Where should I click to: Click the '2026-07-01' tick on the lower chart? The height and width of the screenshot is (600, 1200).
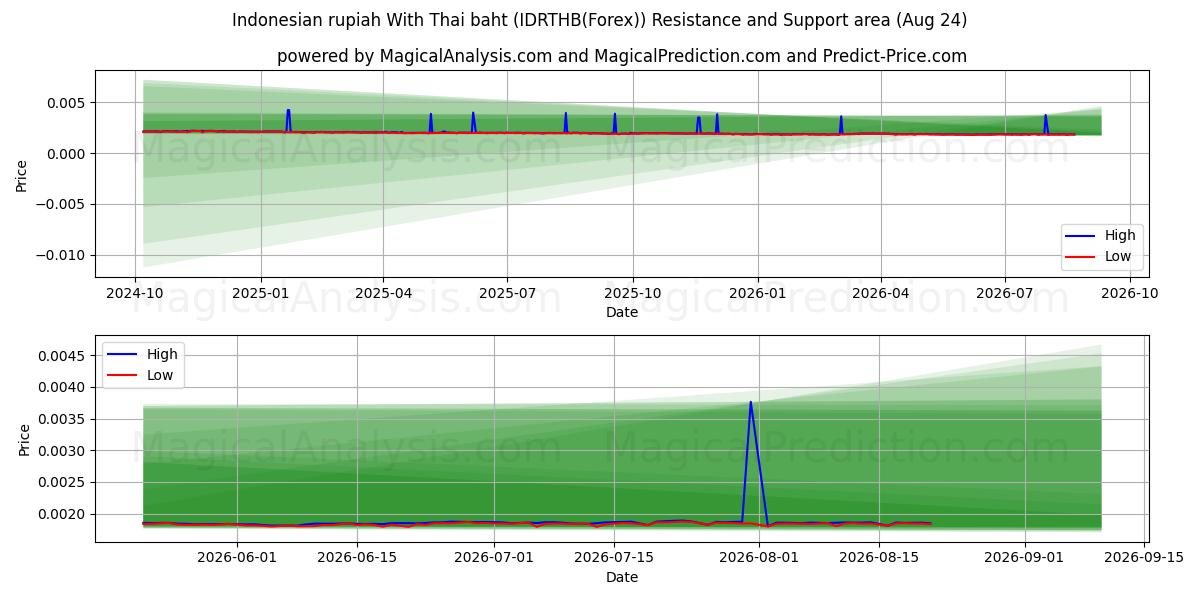495,558
